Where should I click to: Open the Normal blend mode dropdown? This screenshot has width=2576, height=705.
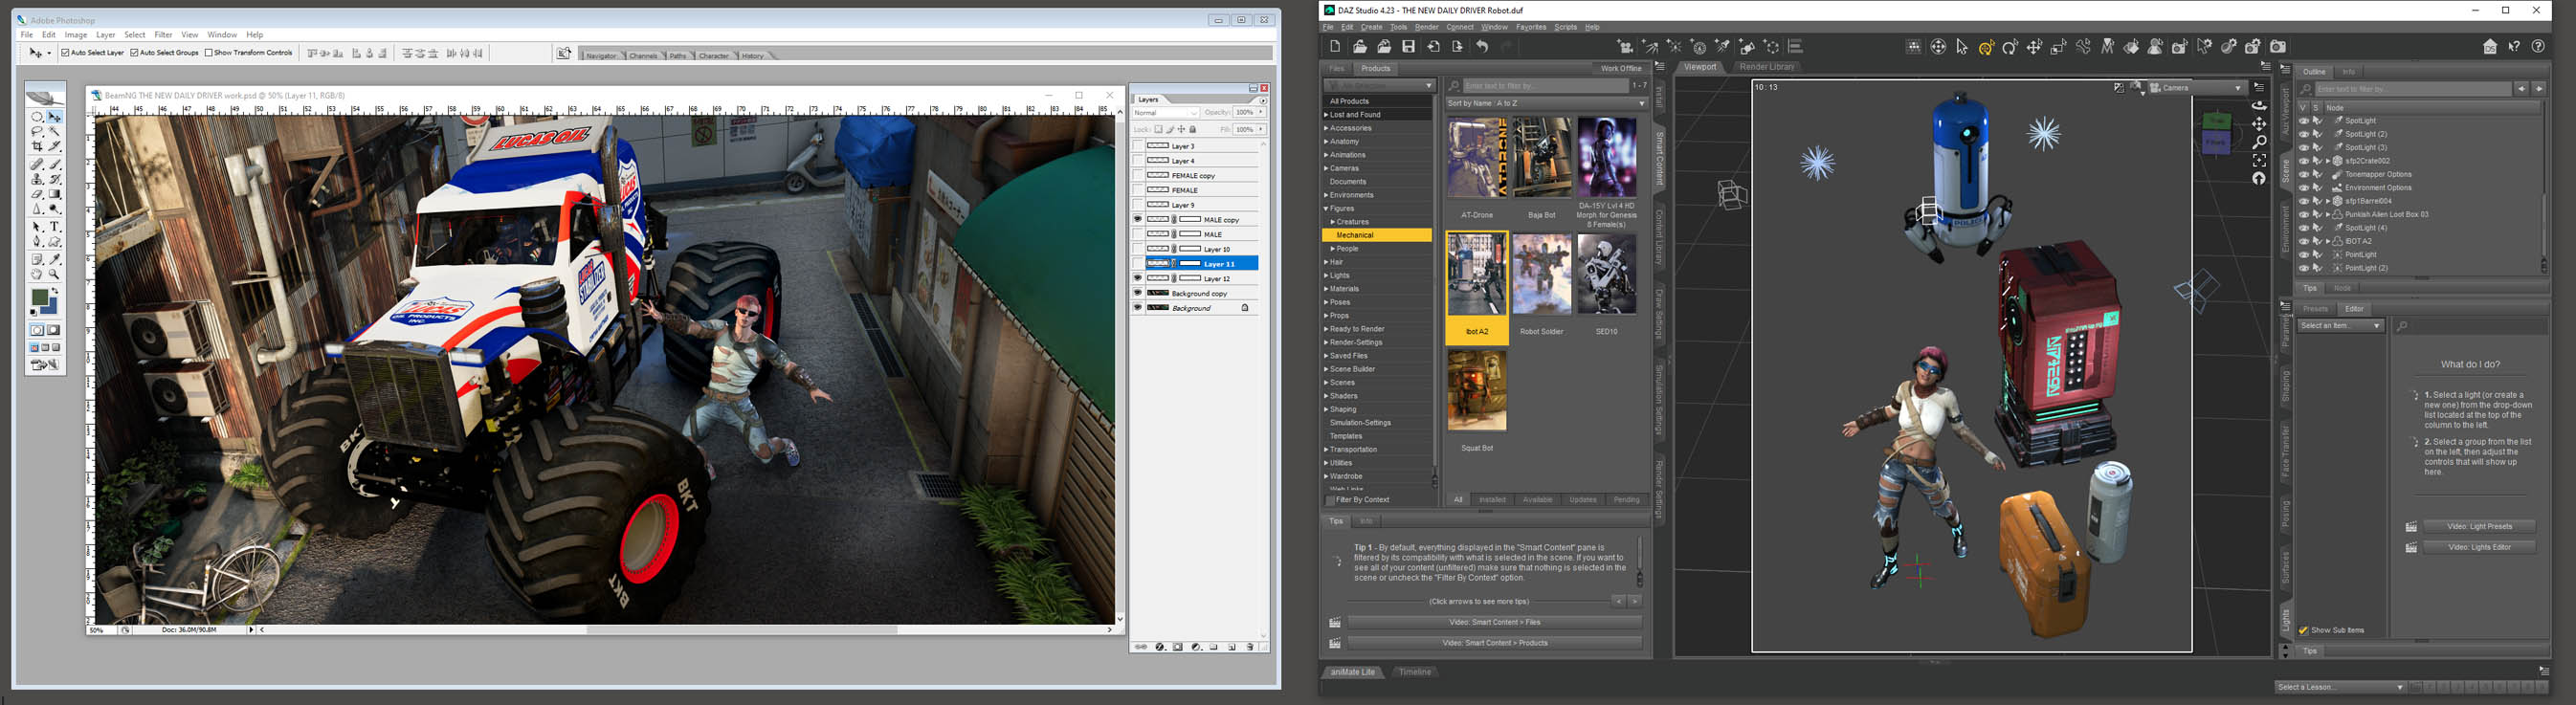[1165, 113]
